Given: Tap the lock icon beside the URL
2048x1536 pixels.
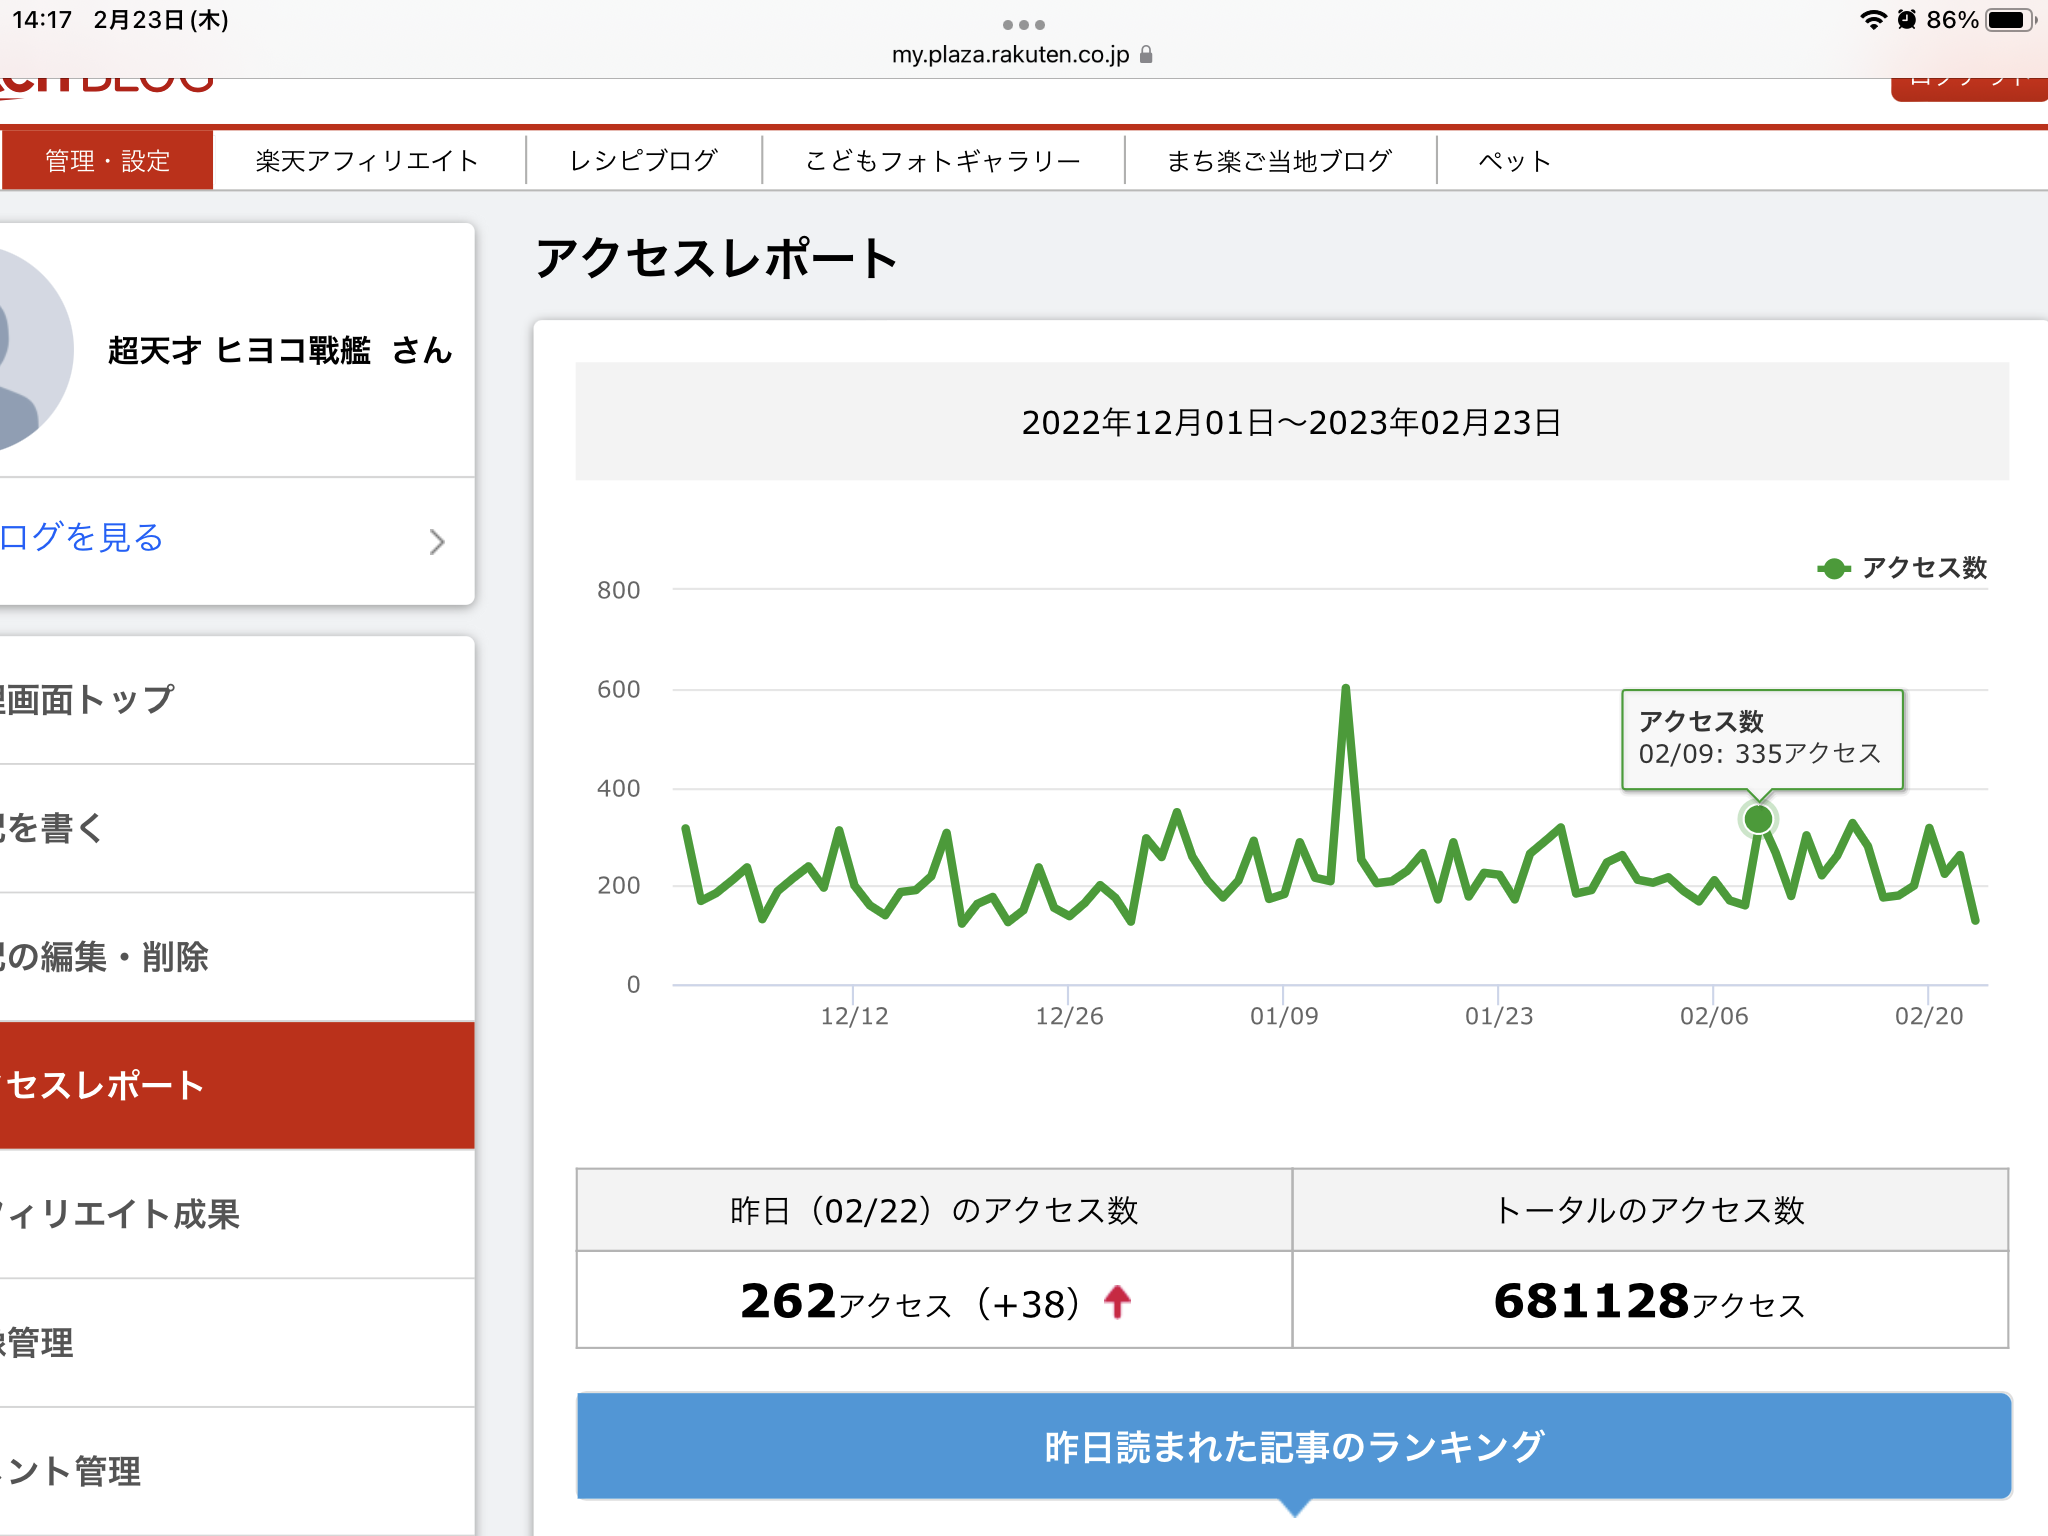Looking at the screenshot, I should coord(1146,54).
